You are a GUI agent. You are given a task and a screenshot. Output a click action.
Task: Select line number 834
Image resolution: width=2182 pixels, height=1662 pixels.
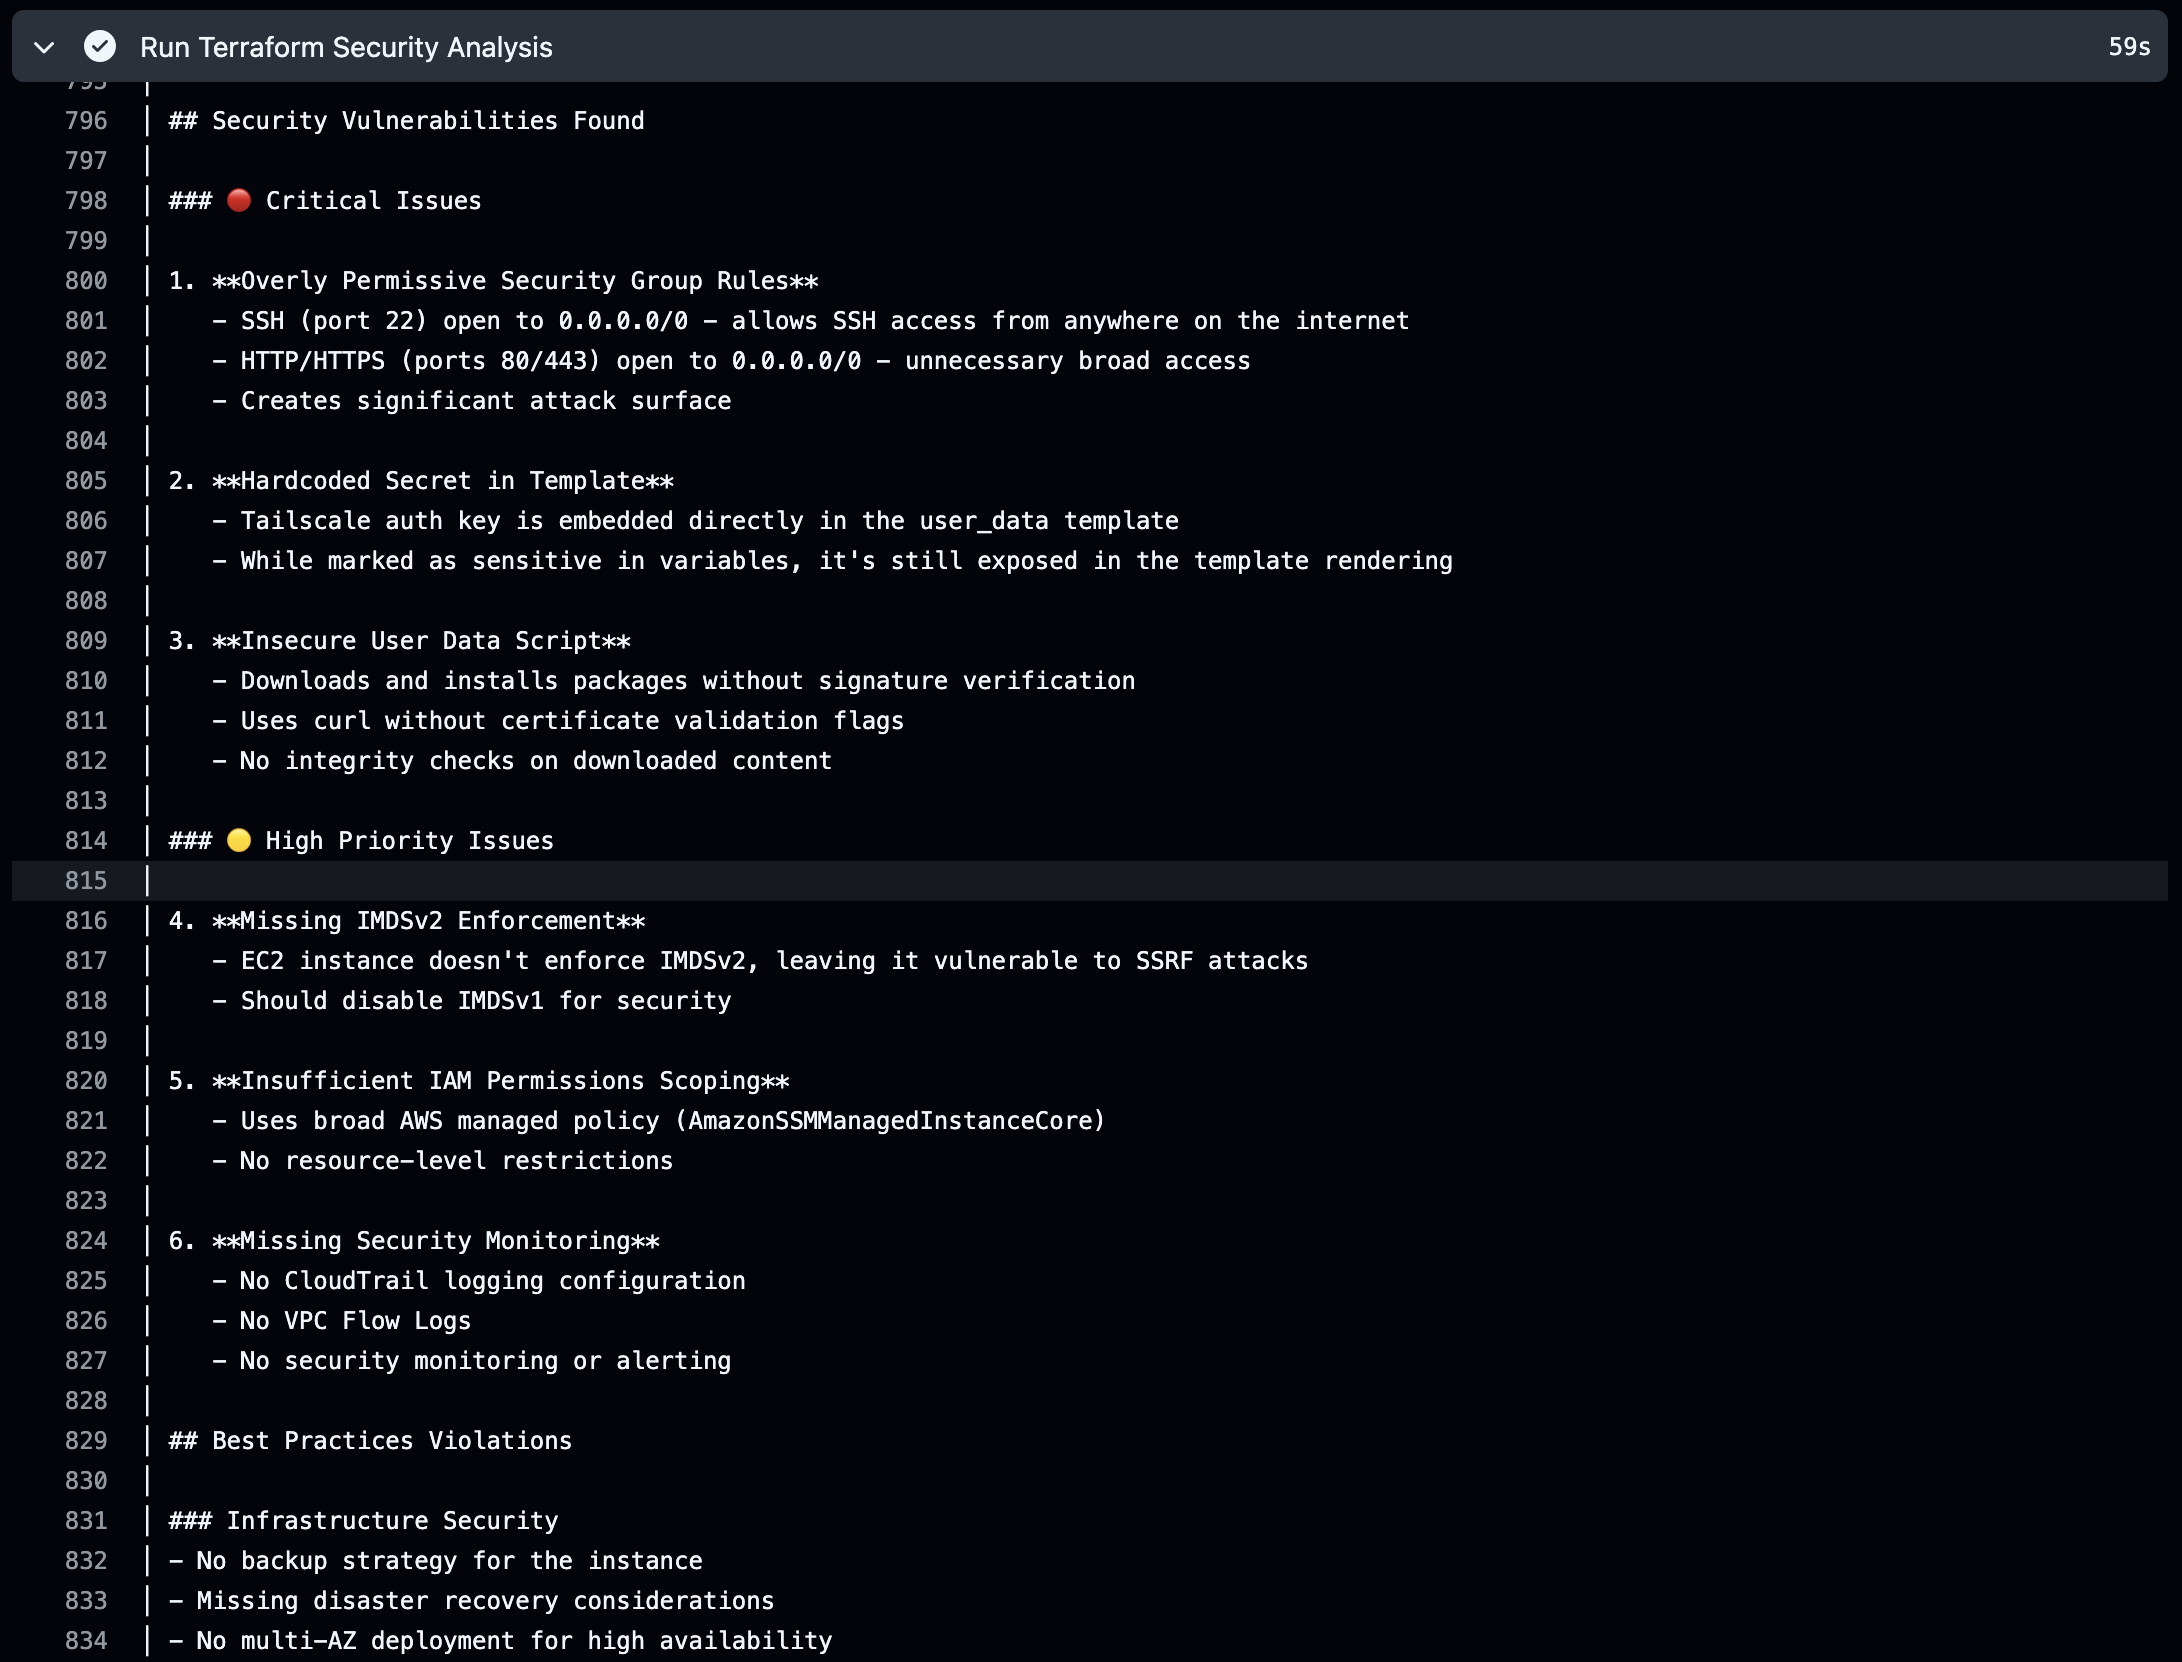(x=86, y=1641)
